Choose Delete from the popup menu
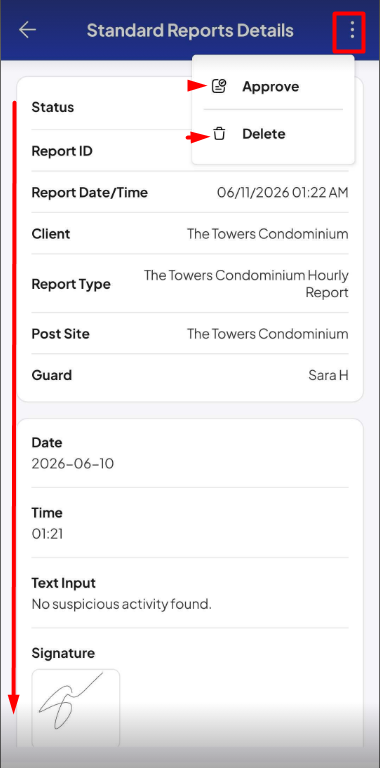 pos(263,134)
